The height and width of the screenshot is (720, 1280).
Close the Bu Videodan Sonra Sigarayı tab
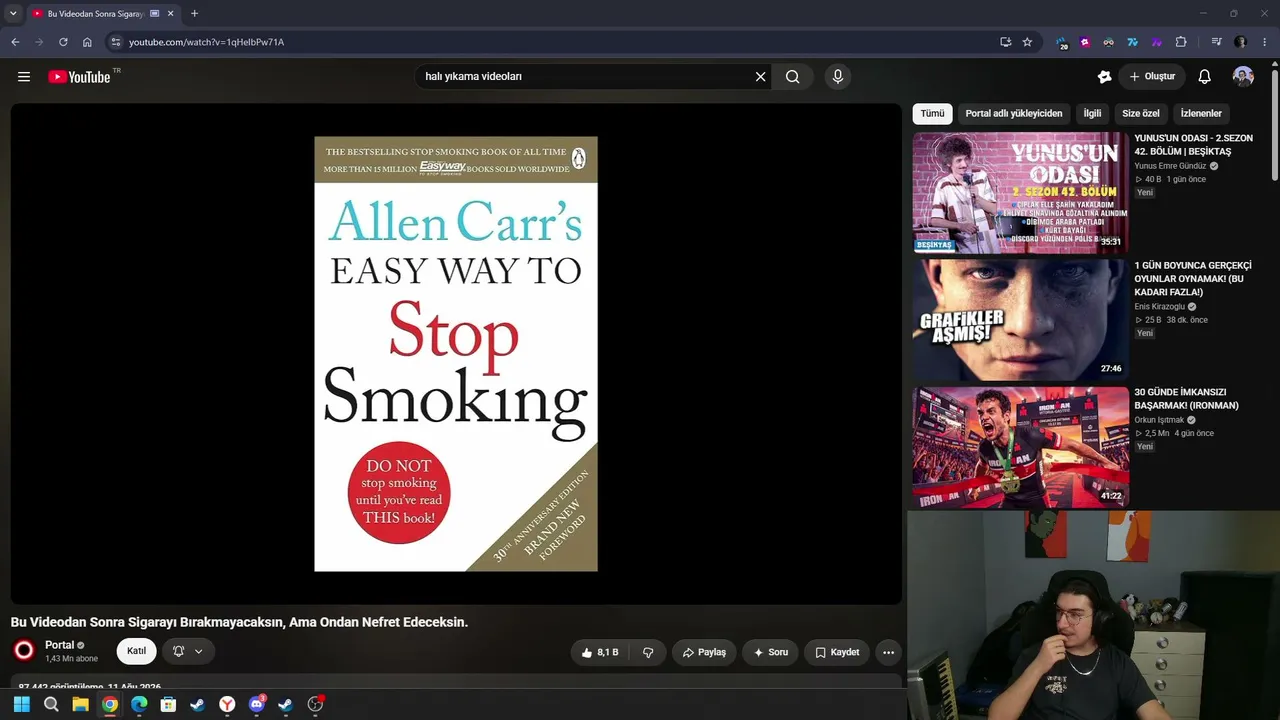tap(171, 14)
